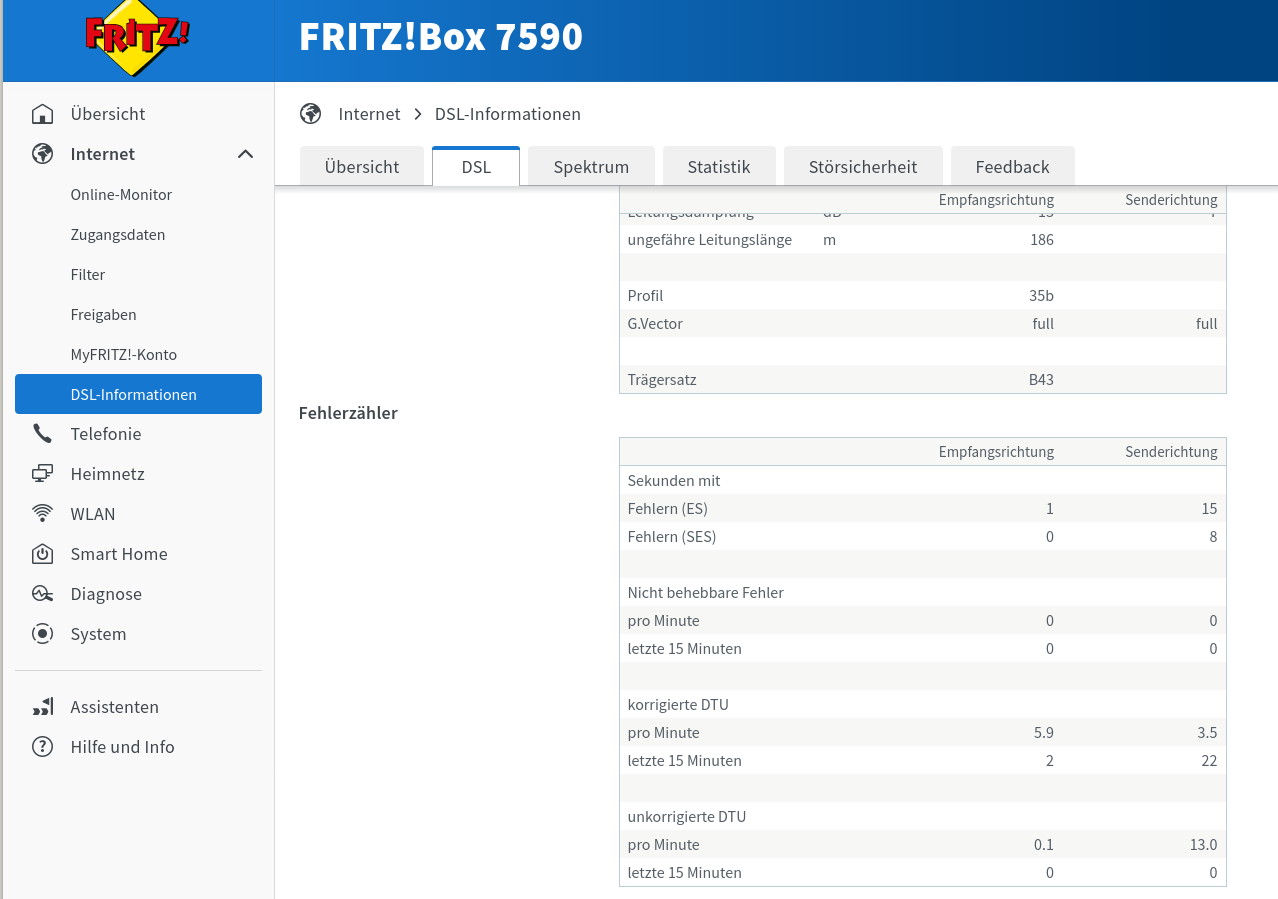
Task: Click the Telefonie phone icon
Action: 42,434
